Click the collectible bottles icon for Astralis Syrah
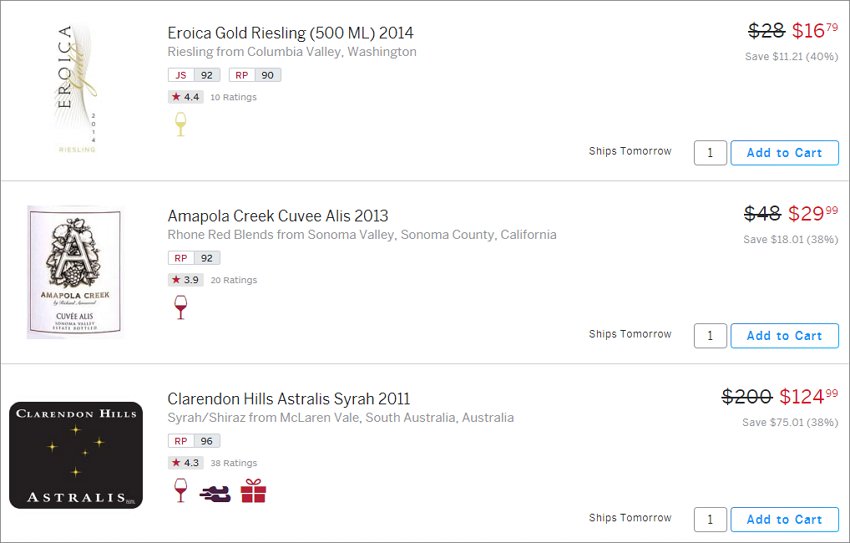The width and height of the screenshot is (850, 543). [215, 493]
